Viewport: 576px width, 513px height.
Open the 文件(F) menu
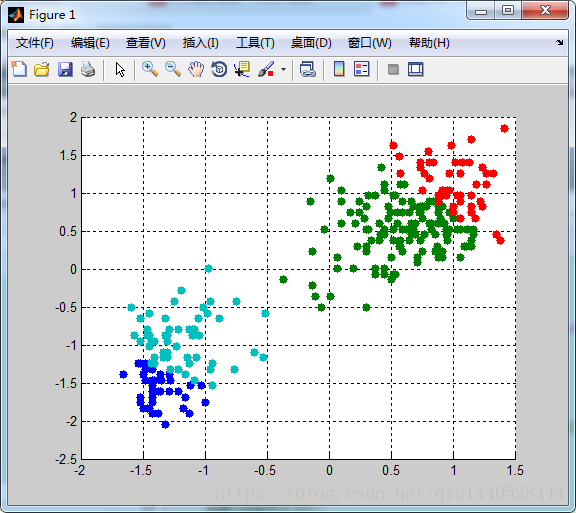35,43
